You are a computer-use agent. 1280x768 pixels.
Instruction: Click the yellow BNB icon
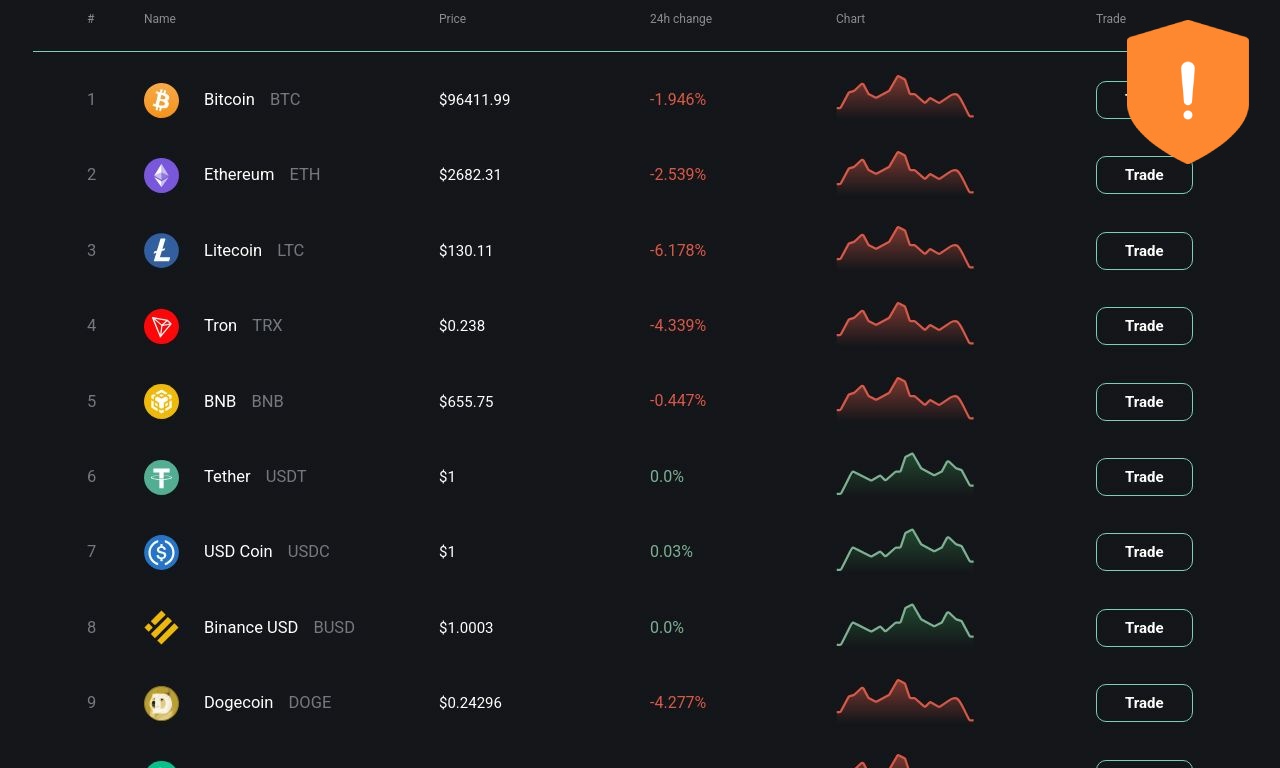(161, 402)
